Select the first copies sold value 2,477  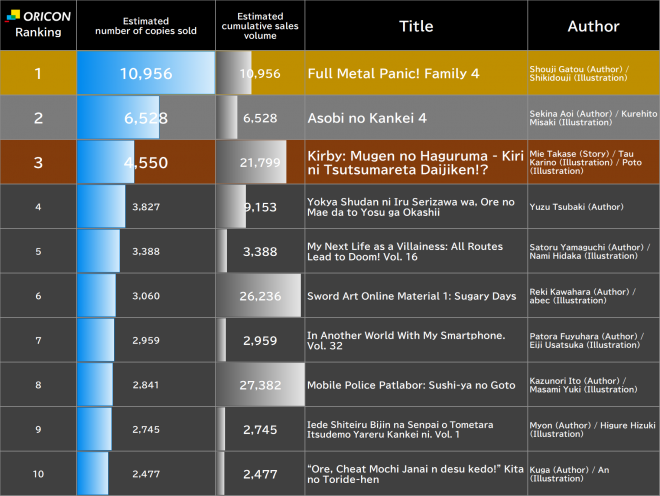click(x=146, y=474)
